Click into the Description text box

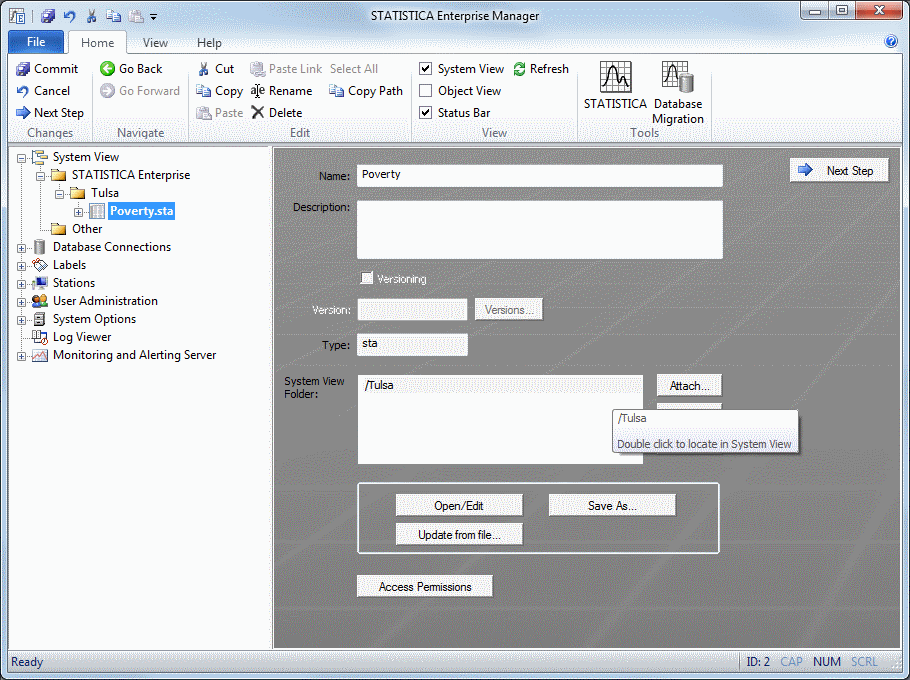point(539,230)
